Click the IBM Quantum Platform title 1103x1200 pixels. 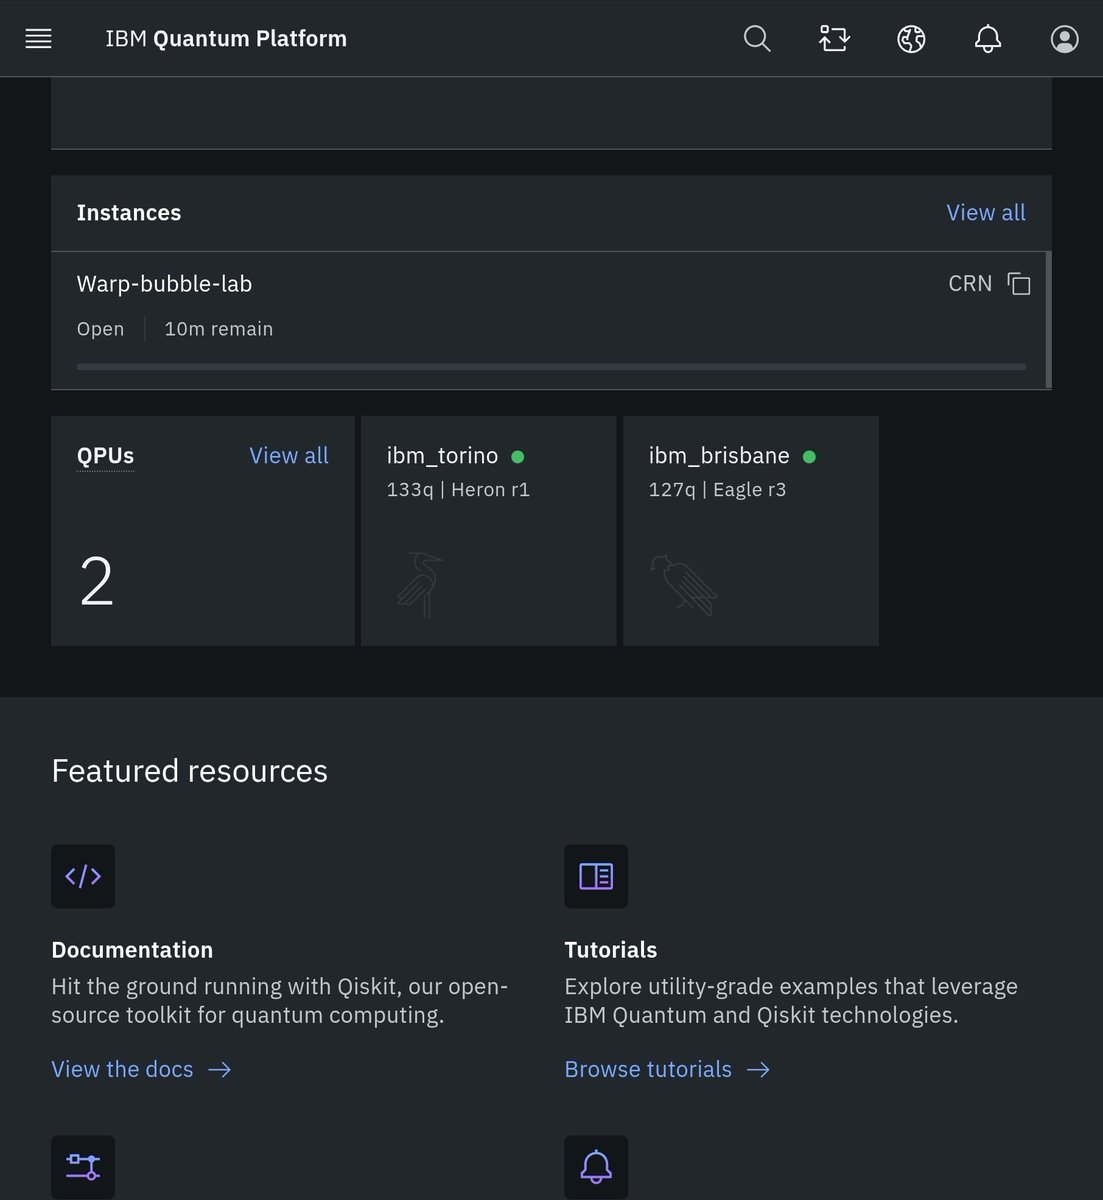tap(226, 39)
